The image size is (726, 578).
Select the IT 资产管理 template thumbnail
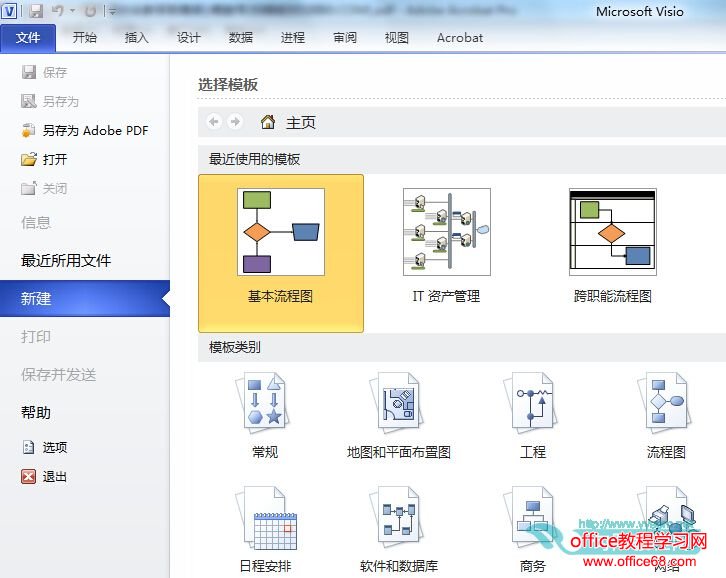pos(447,232)
